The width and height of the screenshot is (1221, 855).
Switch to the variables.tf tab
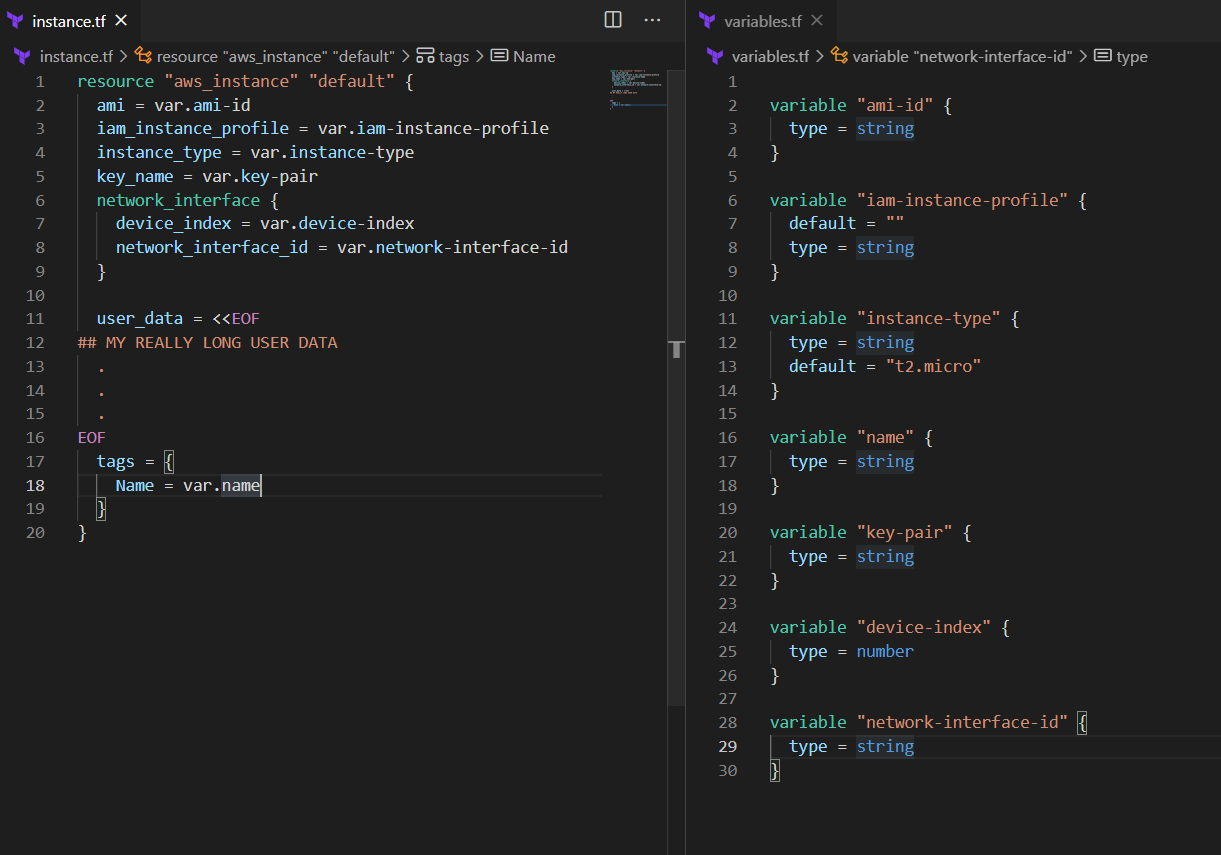coord(762,21)
